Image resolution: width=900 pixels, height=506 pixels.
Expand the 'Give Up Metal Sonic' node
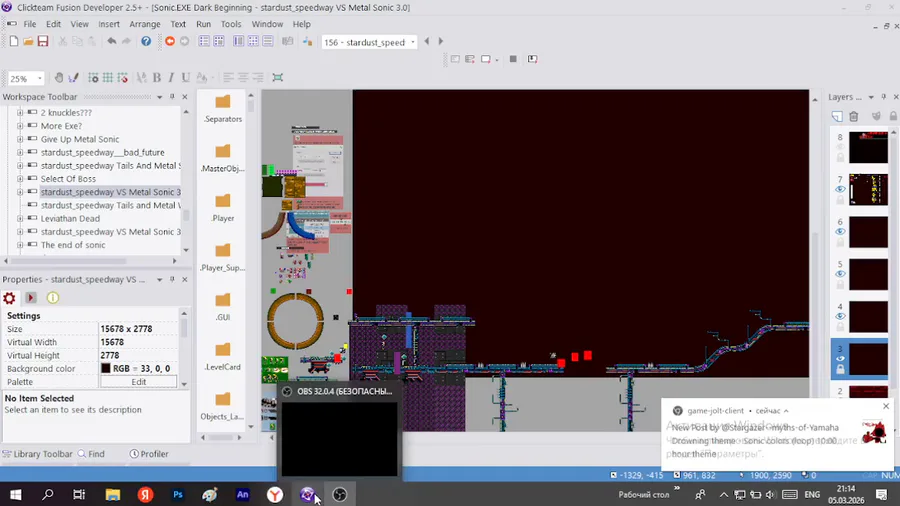pos(20,139)
